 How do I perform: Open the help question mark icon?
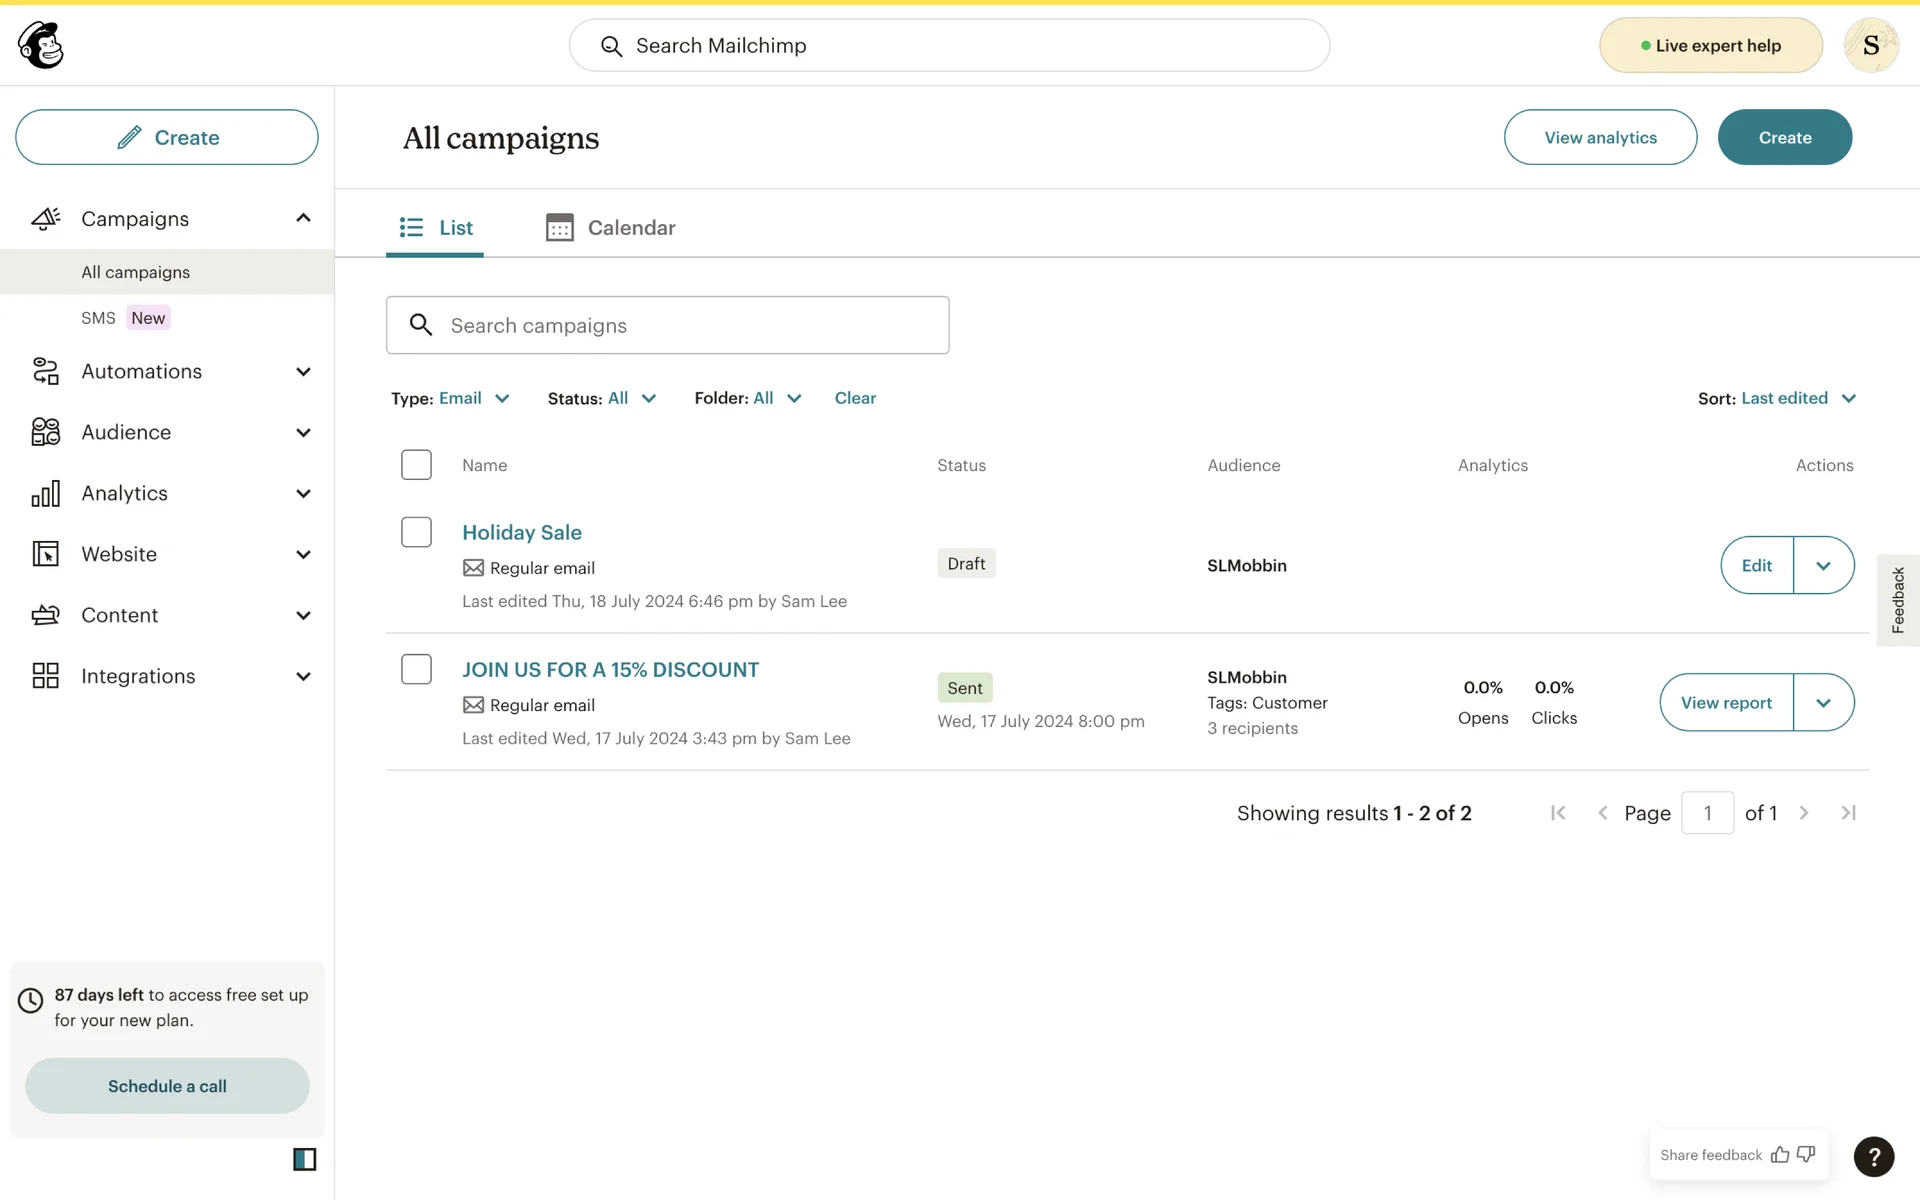pos(1873,1157)
